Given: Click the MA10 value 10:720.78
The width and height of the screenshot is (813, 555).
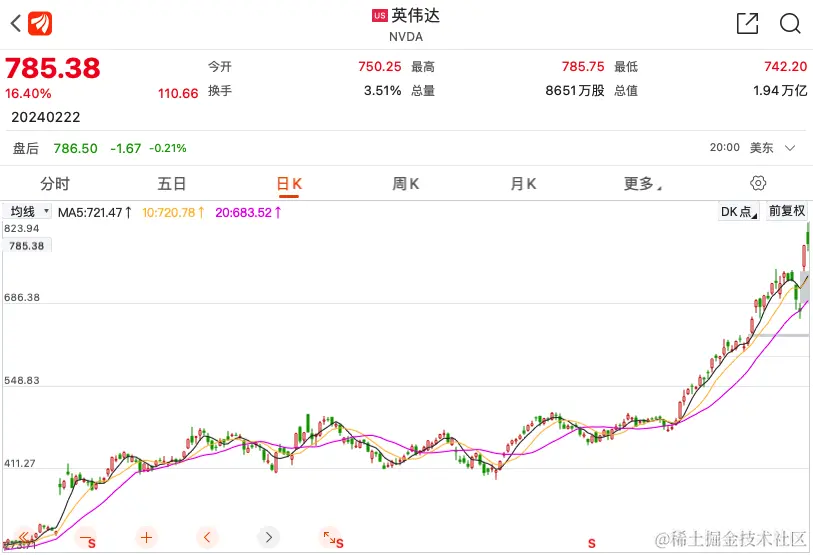Looking at the screenshot, I should (x=174, y=213).
